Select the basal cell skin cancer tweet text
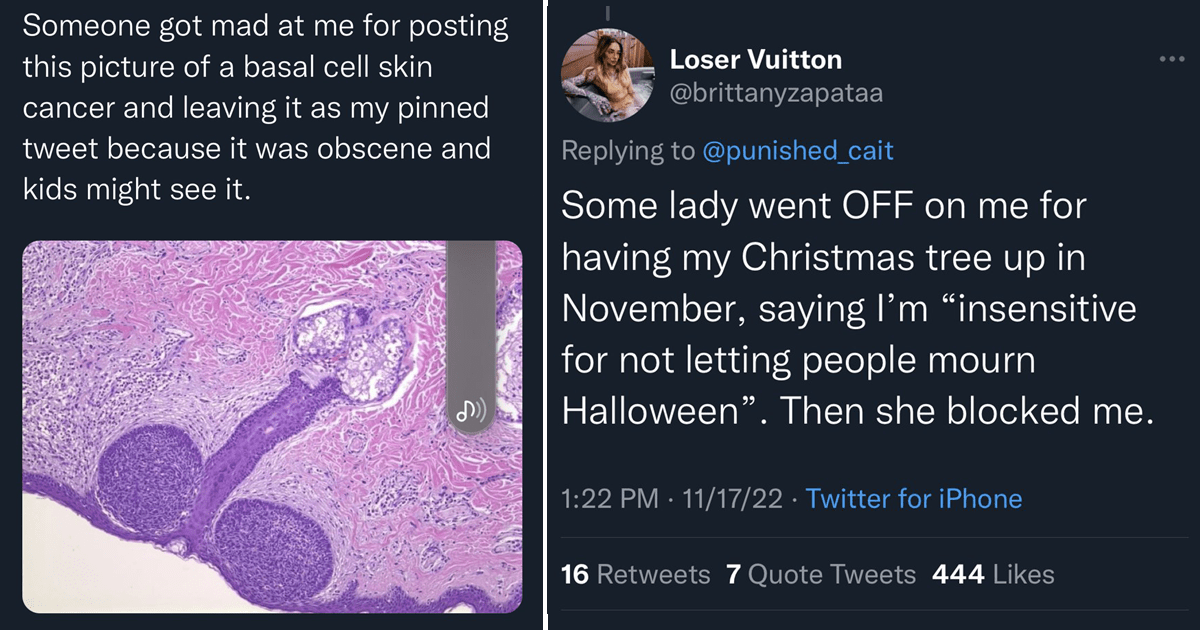 coord(266,108)
